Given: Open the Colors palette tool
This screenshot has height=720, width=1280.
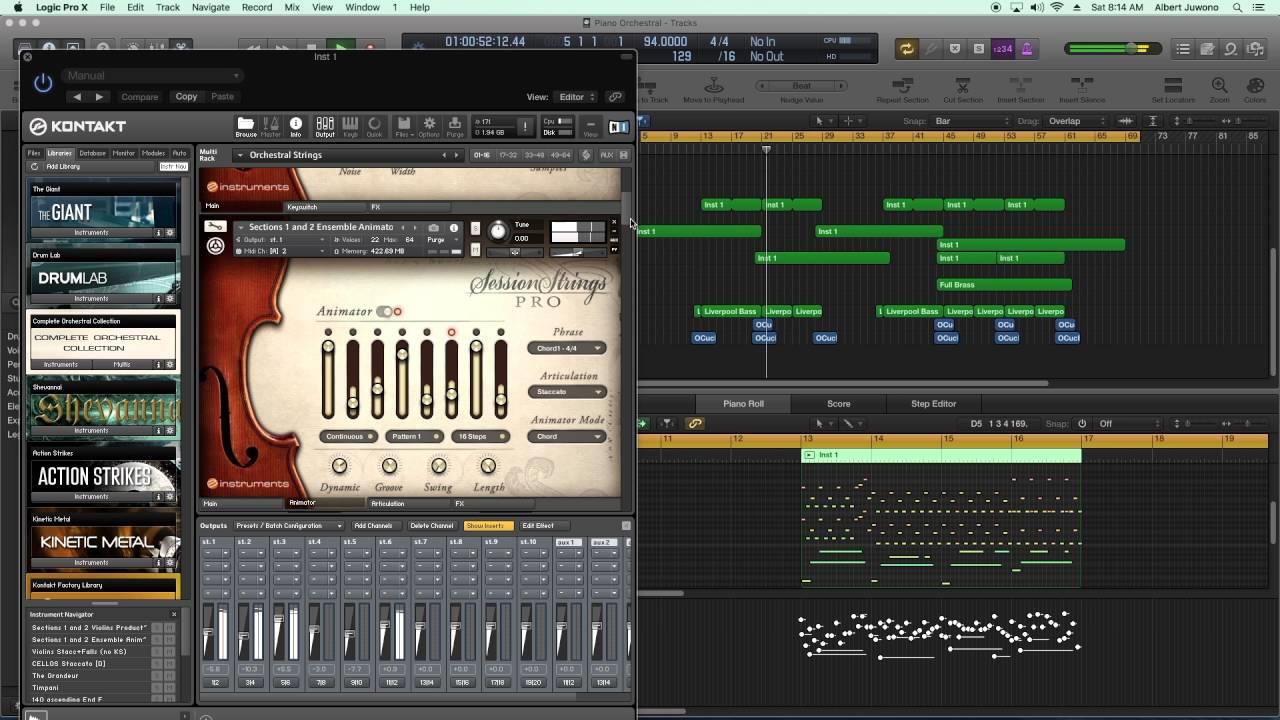Looking at the screenshot, I should coord(1254,88).
